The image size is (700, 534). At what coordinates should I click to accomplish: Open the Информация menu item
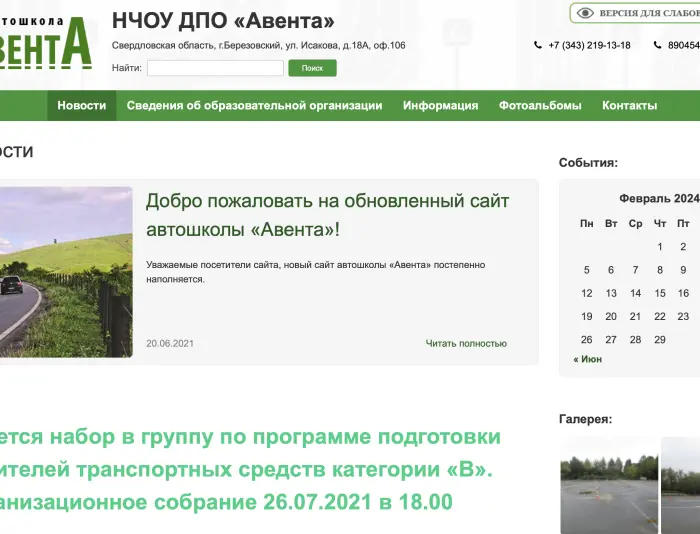click(x=441, y=105)
